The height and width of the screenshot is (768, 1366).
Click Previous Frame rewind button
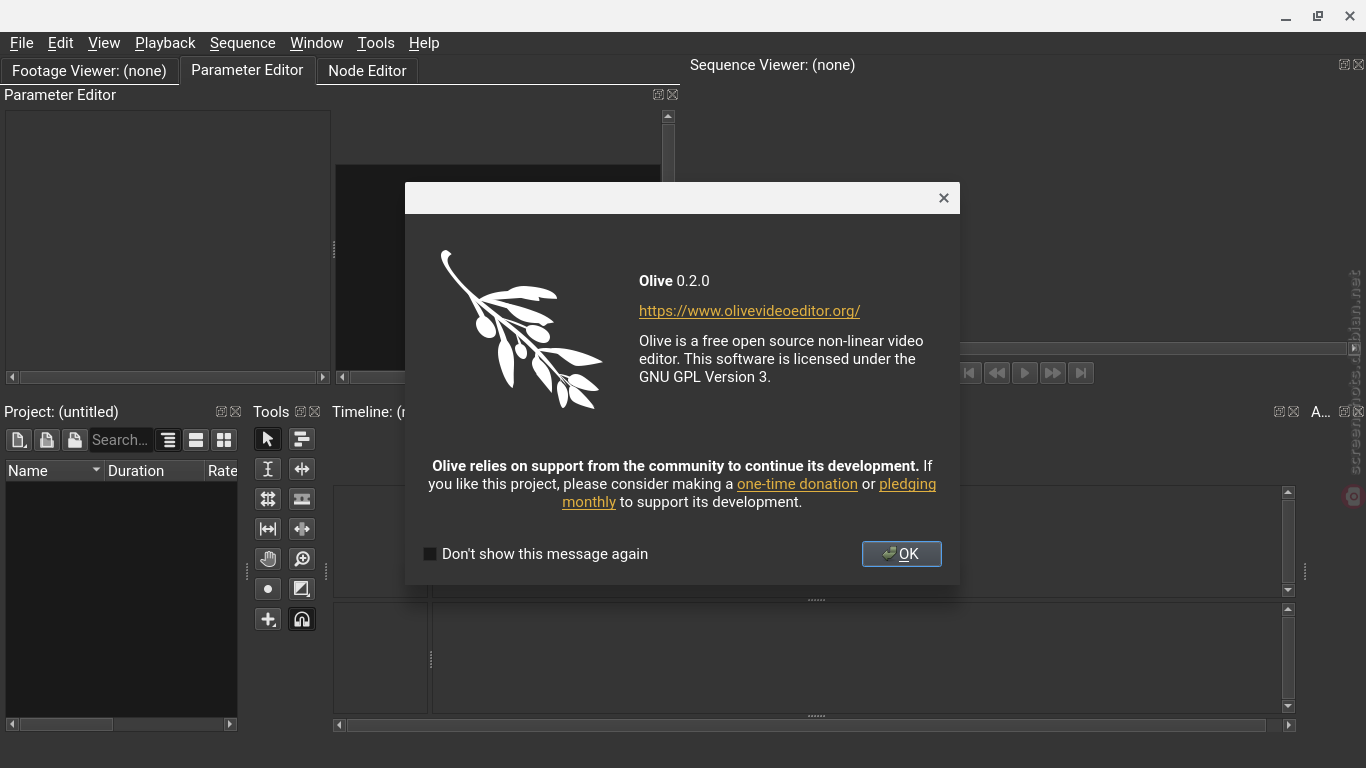click(997, 373)
